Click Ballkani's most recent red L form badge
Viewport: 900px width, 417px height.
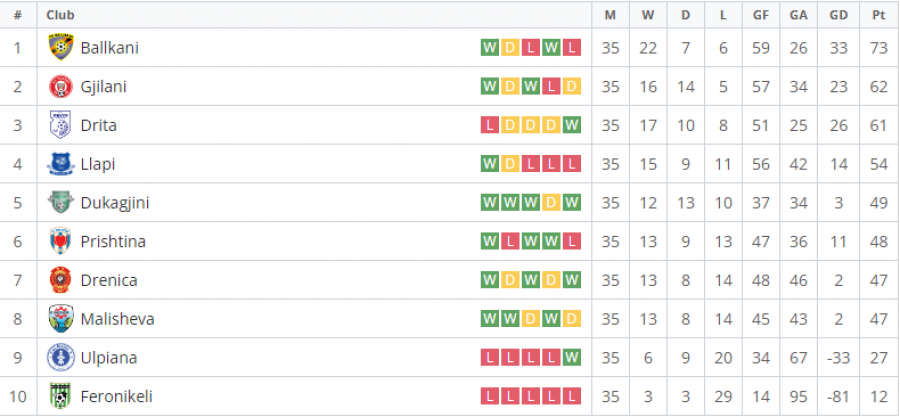(x=572, y=48)
